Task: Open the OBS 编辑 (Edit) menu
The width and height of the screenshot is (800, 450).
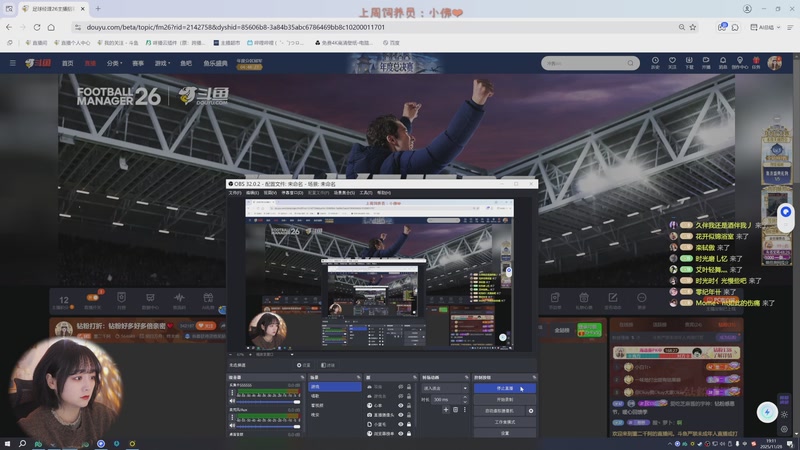Action: pyautogui.click(x=252, y=193)
